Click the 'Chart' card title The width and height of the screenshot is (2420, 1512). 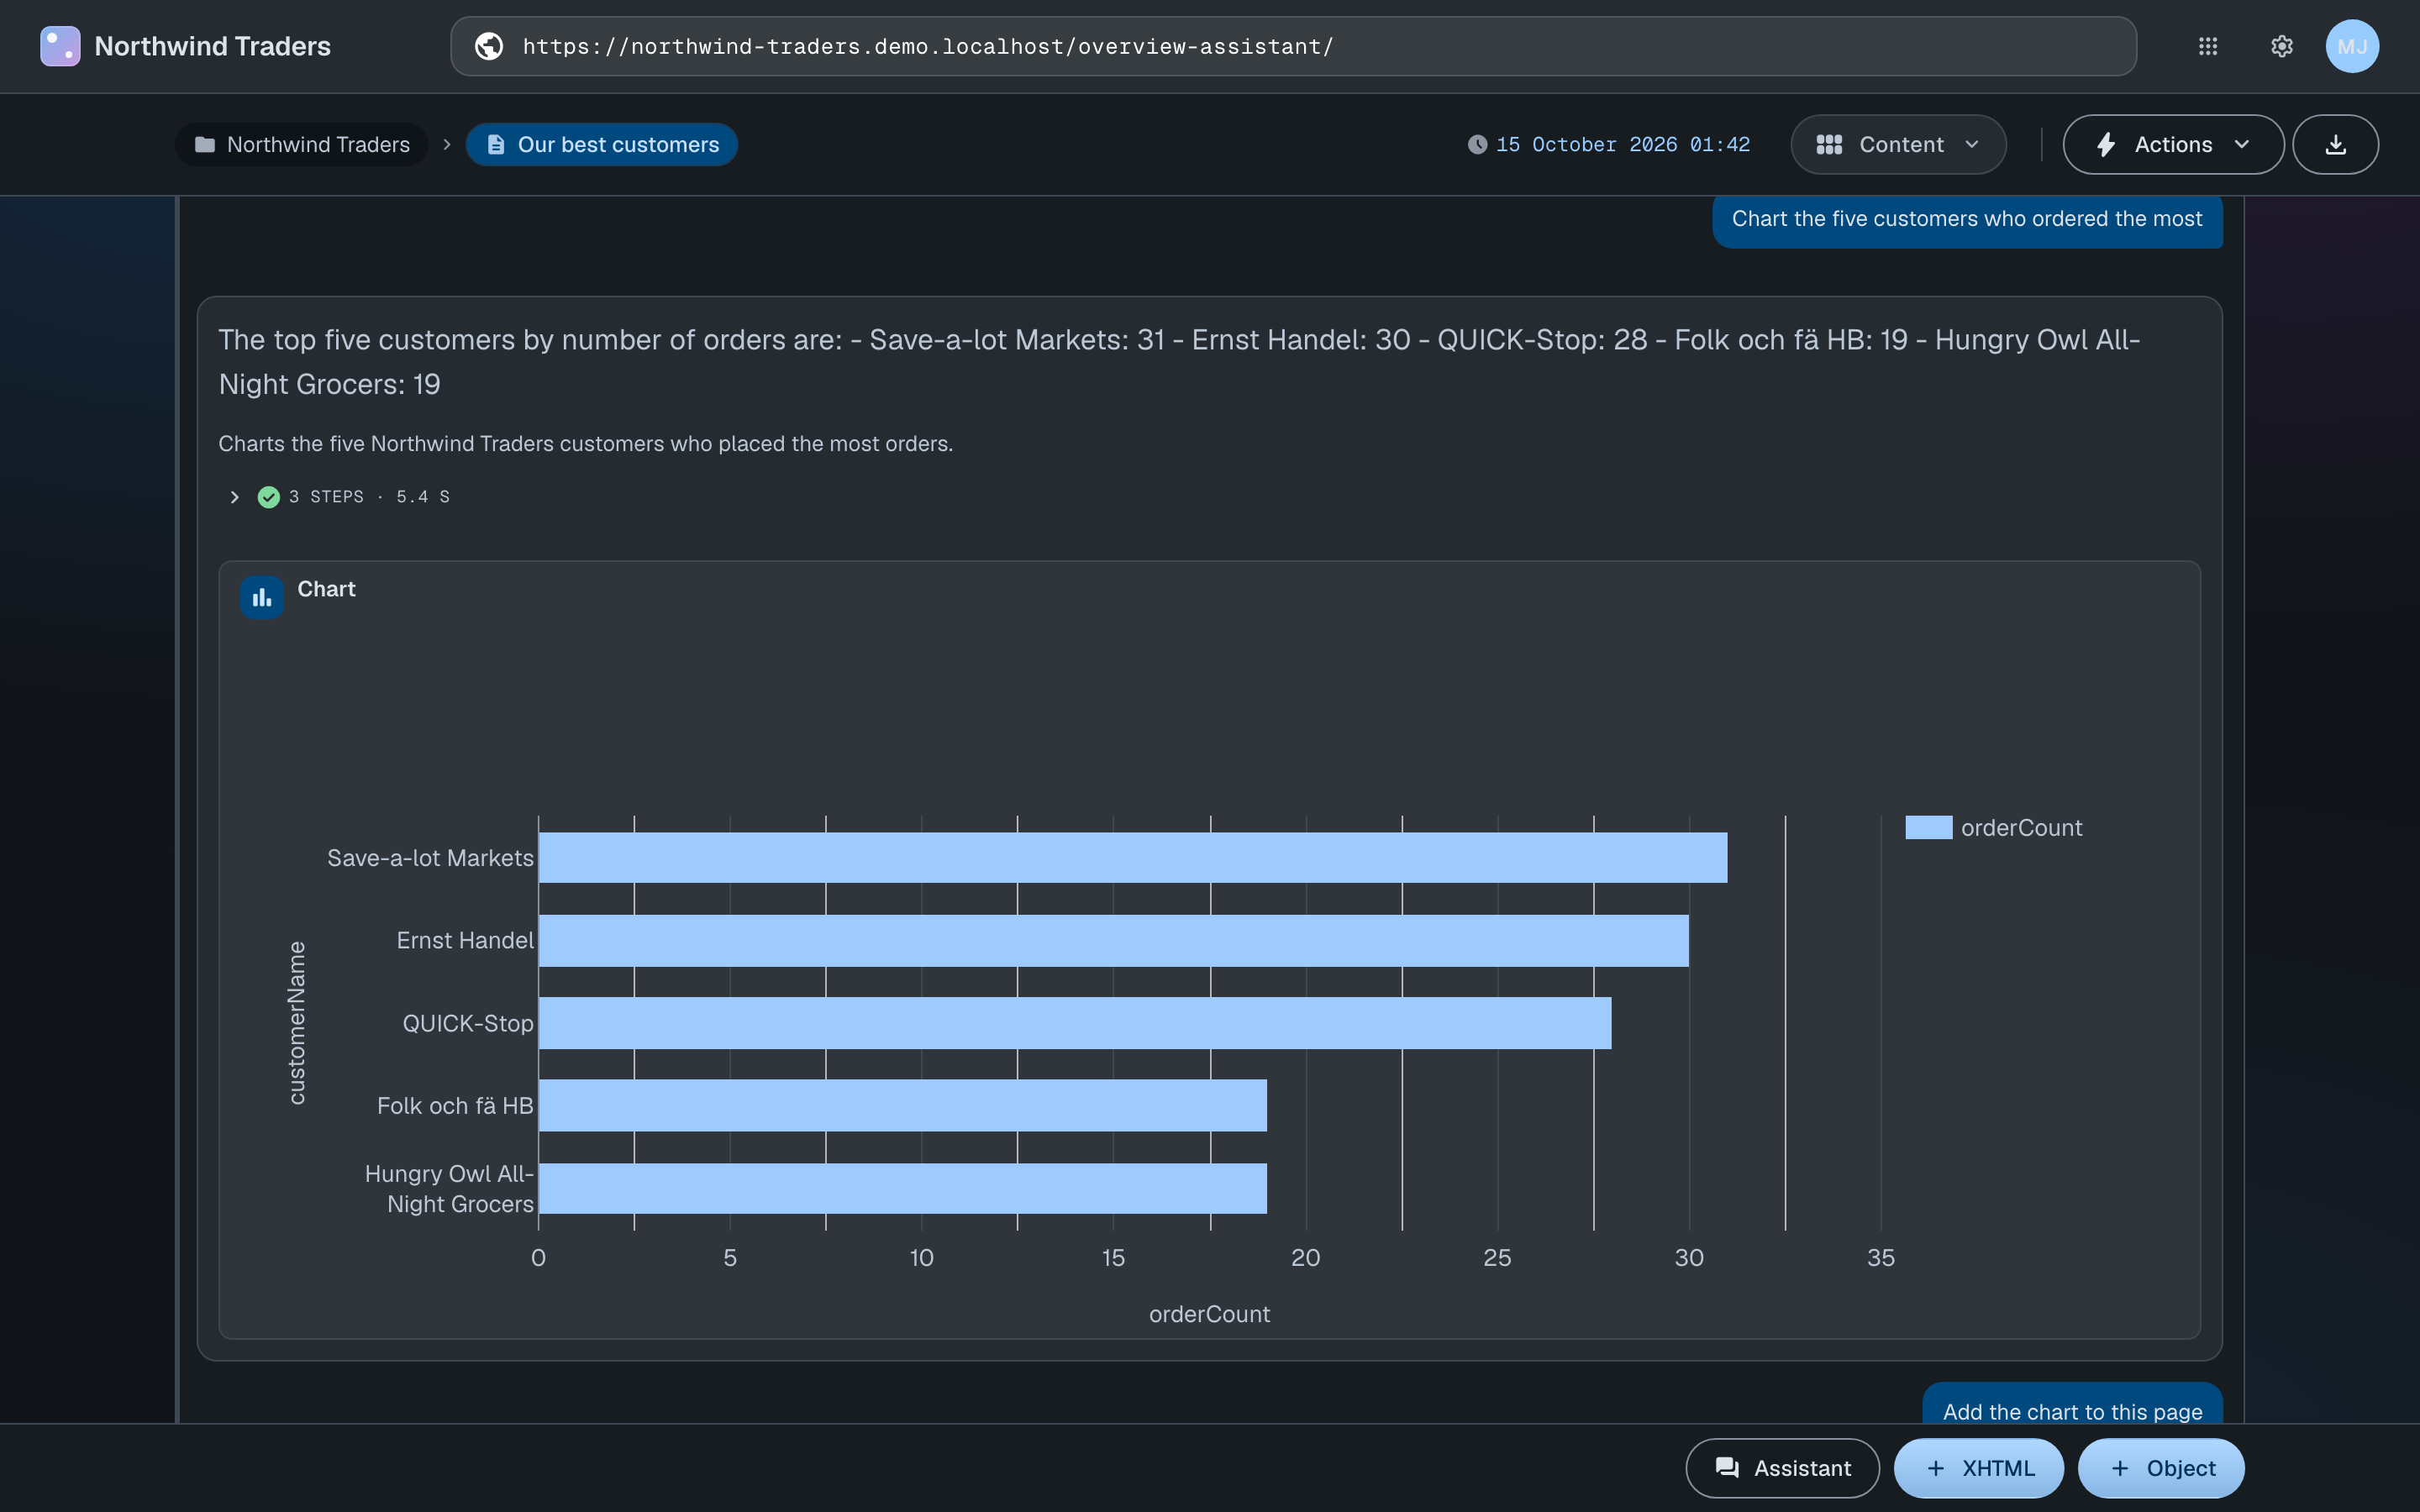[326, 589]
